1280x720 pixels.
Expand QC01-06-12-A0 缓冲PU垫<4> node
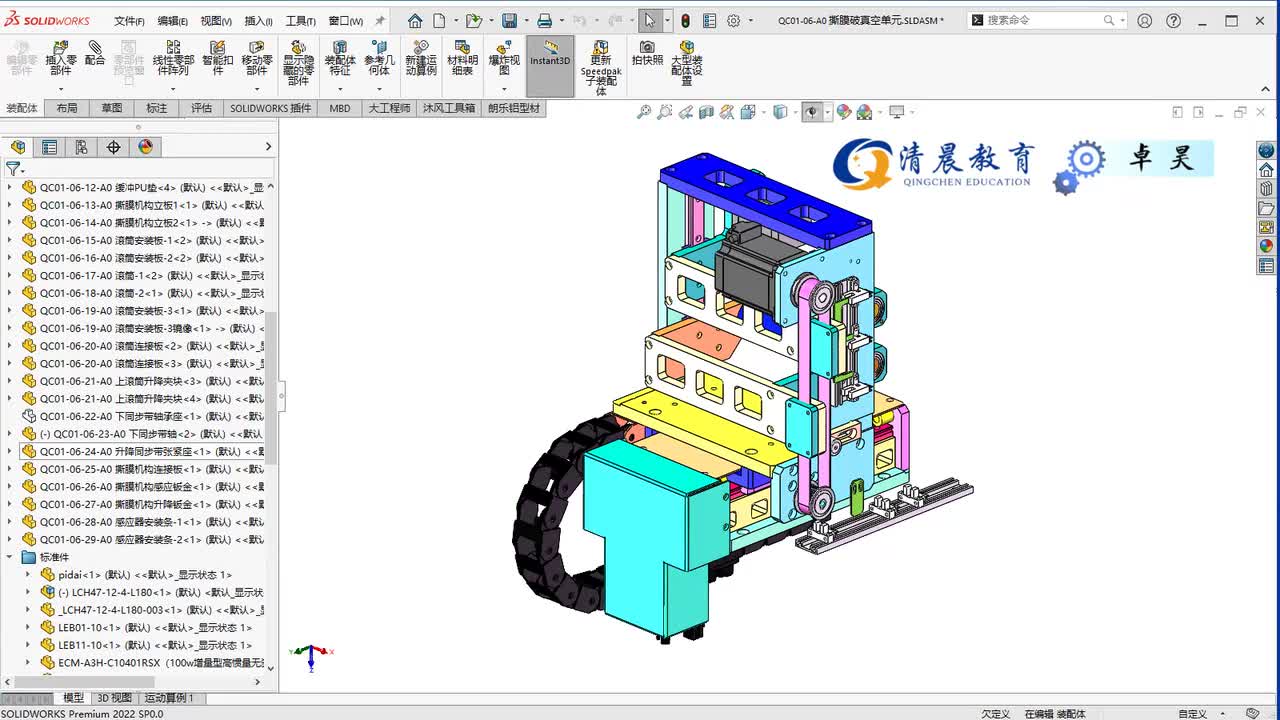(x=10, y=187)
